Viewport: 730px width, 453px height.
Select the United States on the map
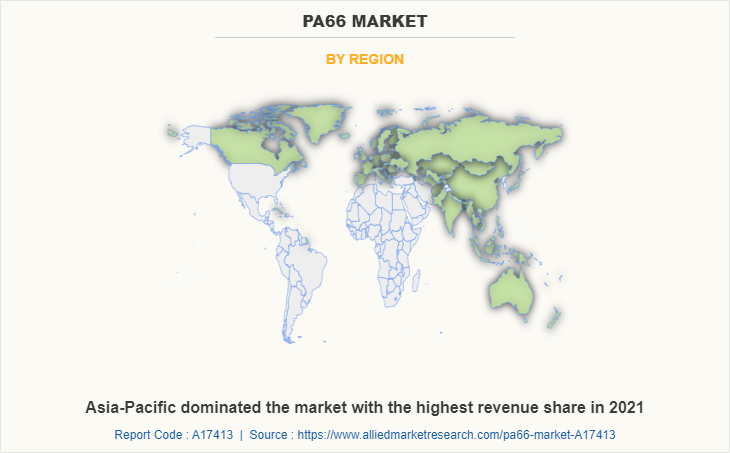[x=254, y=179]
